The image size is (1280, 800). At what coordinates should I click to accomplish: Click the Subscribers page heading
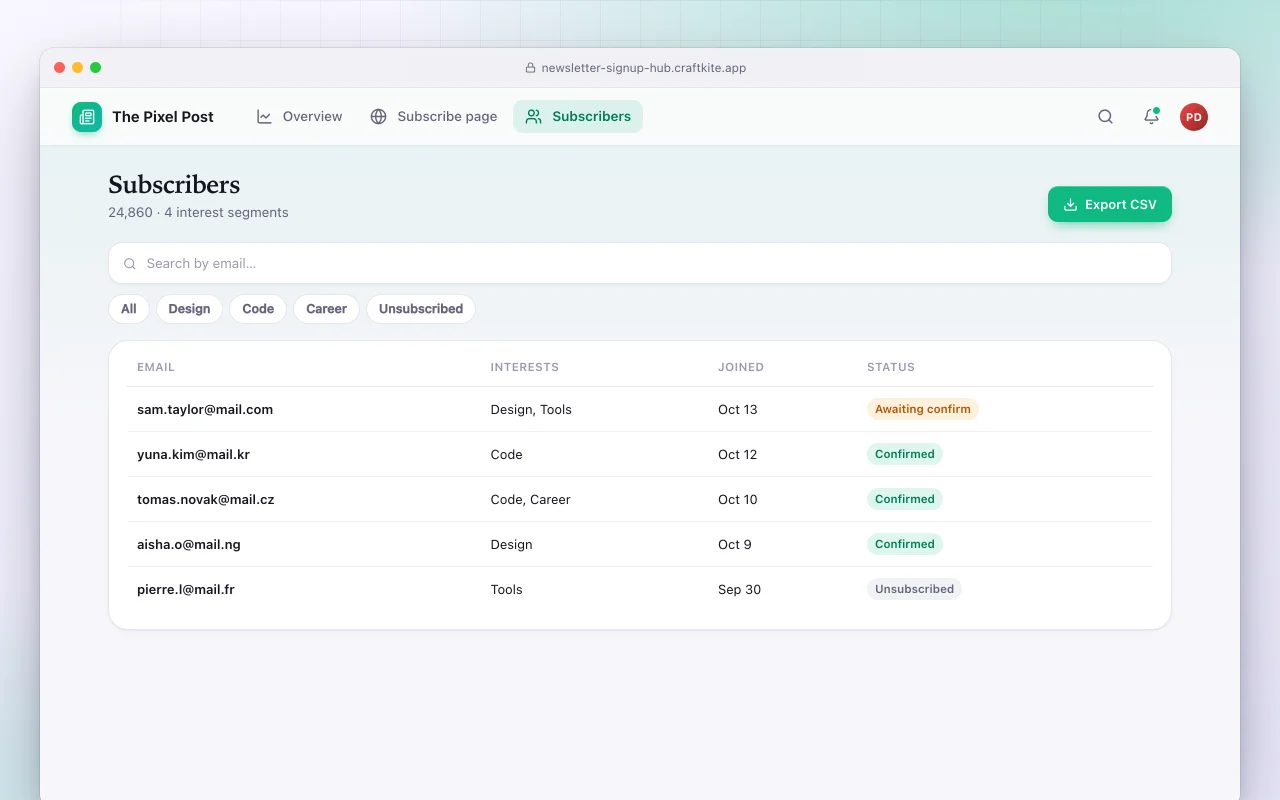[x=174, y=185]
